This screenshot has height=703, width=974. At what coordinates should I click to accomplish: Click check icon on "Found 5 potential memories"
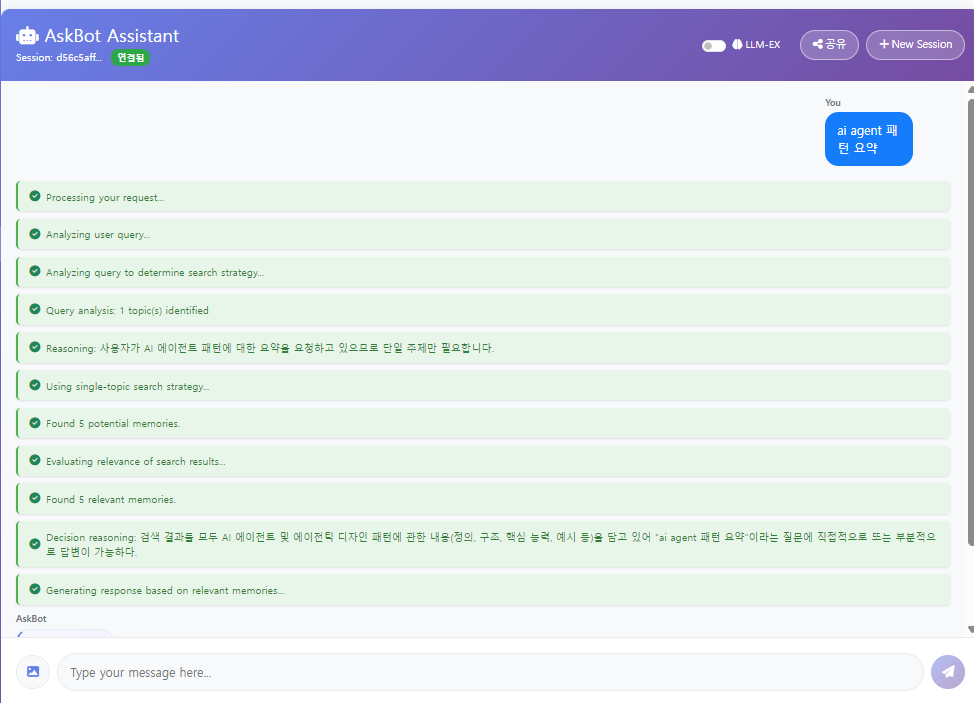pos(35,423)
